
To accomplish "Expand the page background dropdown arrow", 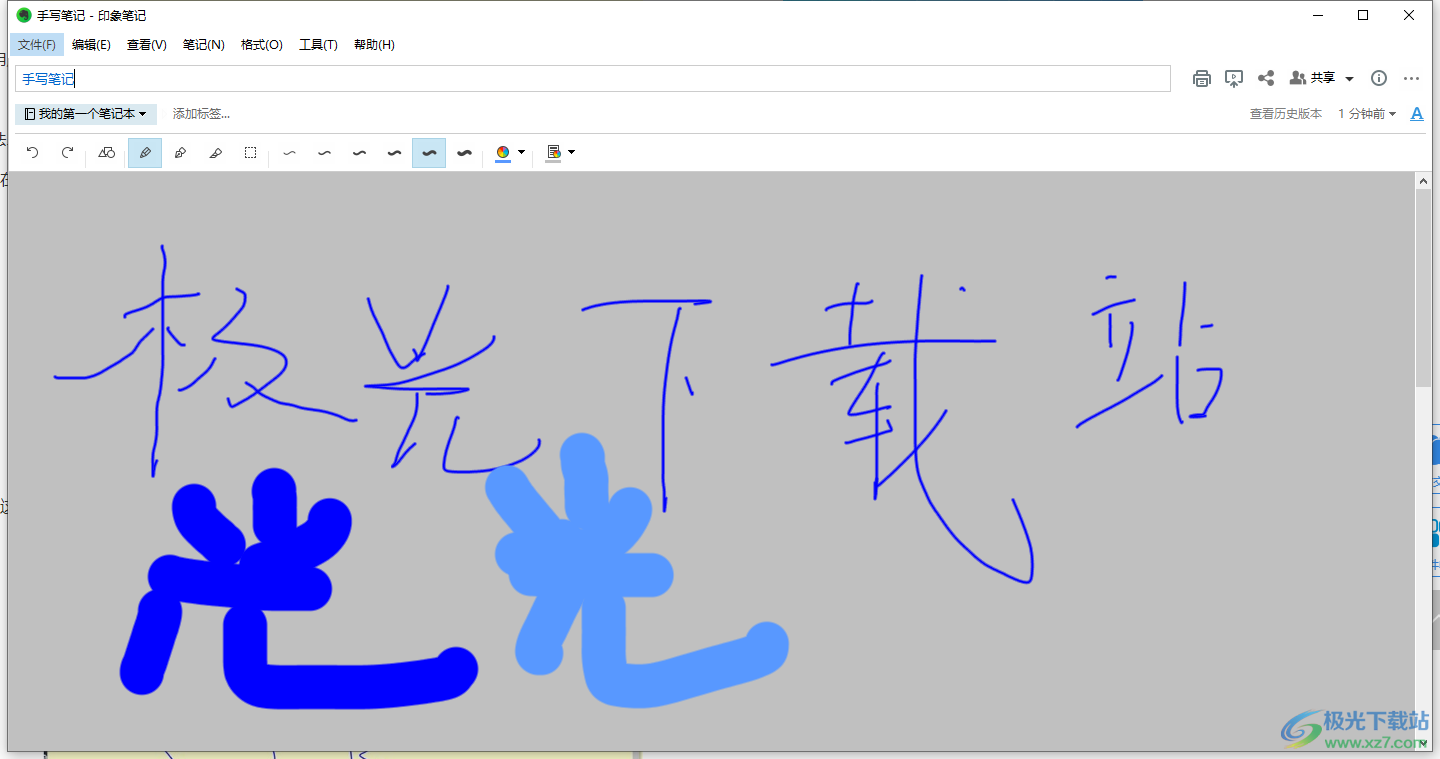I will [571, 153].
